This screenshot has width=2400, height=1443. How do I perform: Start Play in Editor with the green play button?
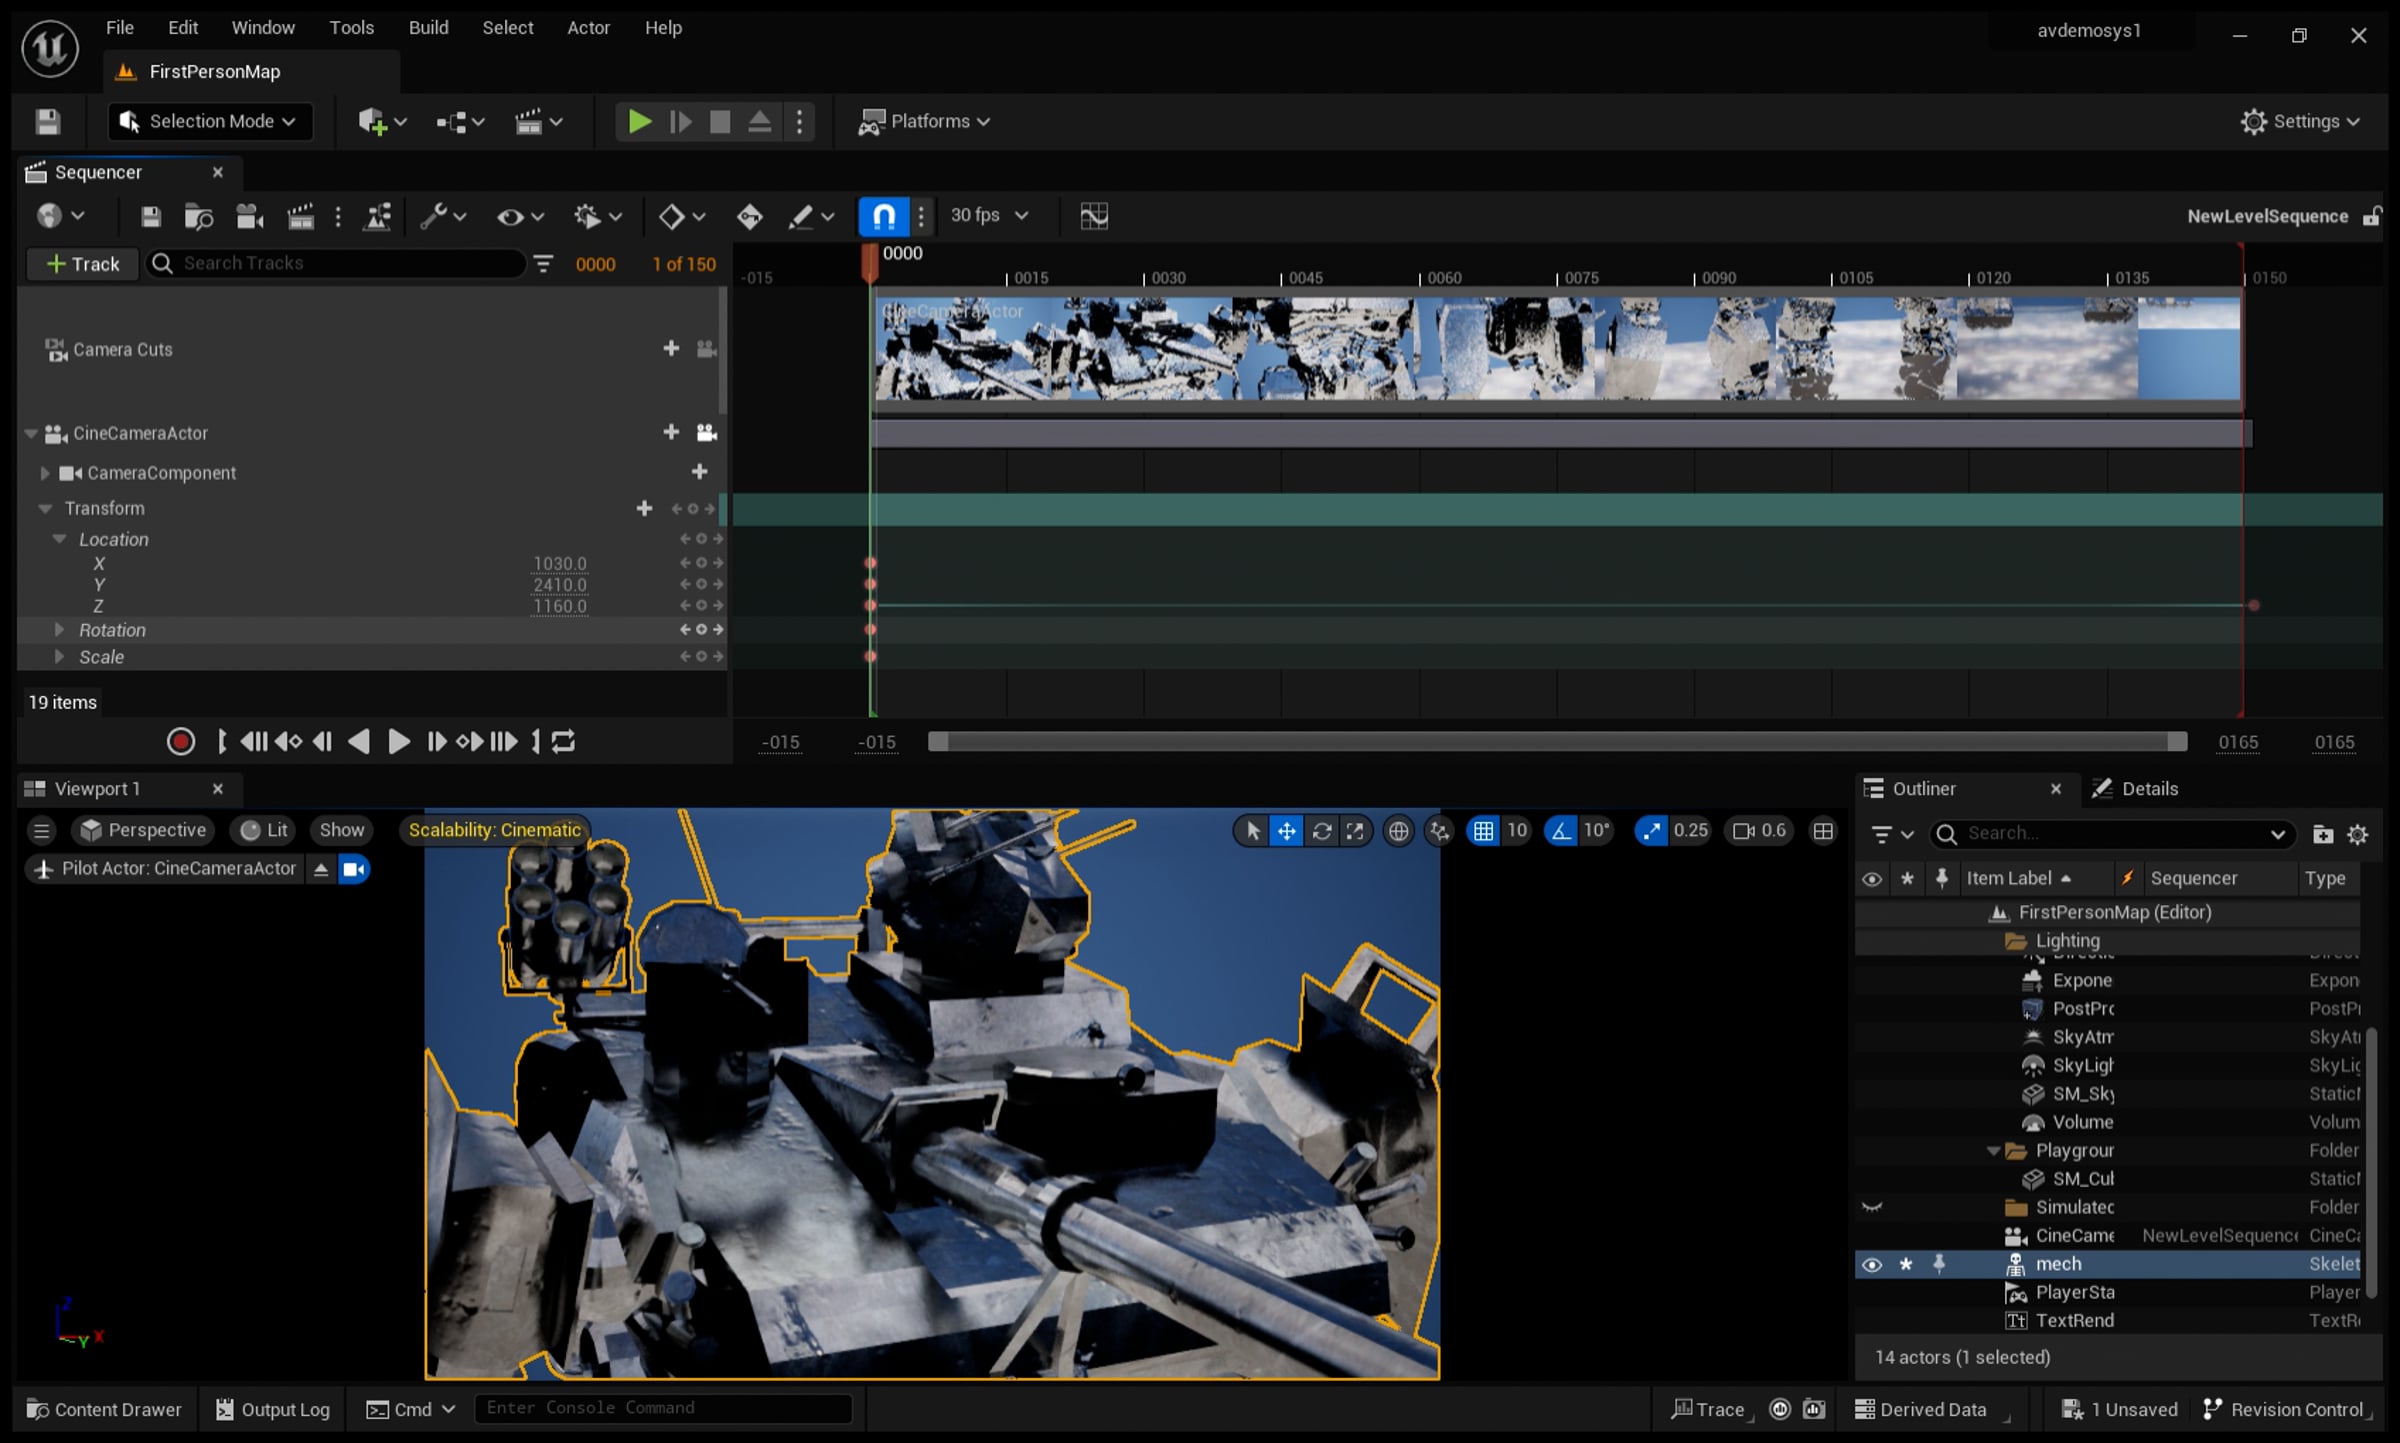click(639, 121)
